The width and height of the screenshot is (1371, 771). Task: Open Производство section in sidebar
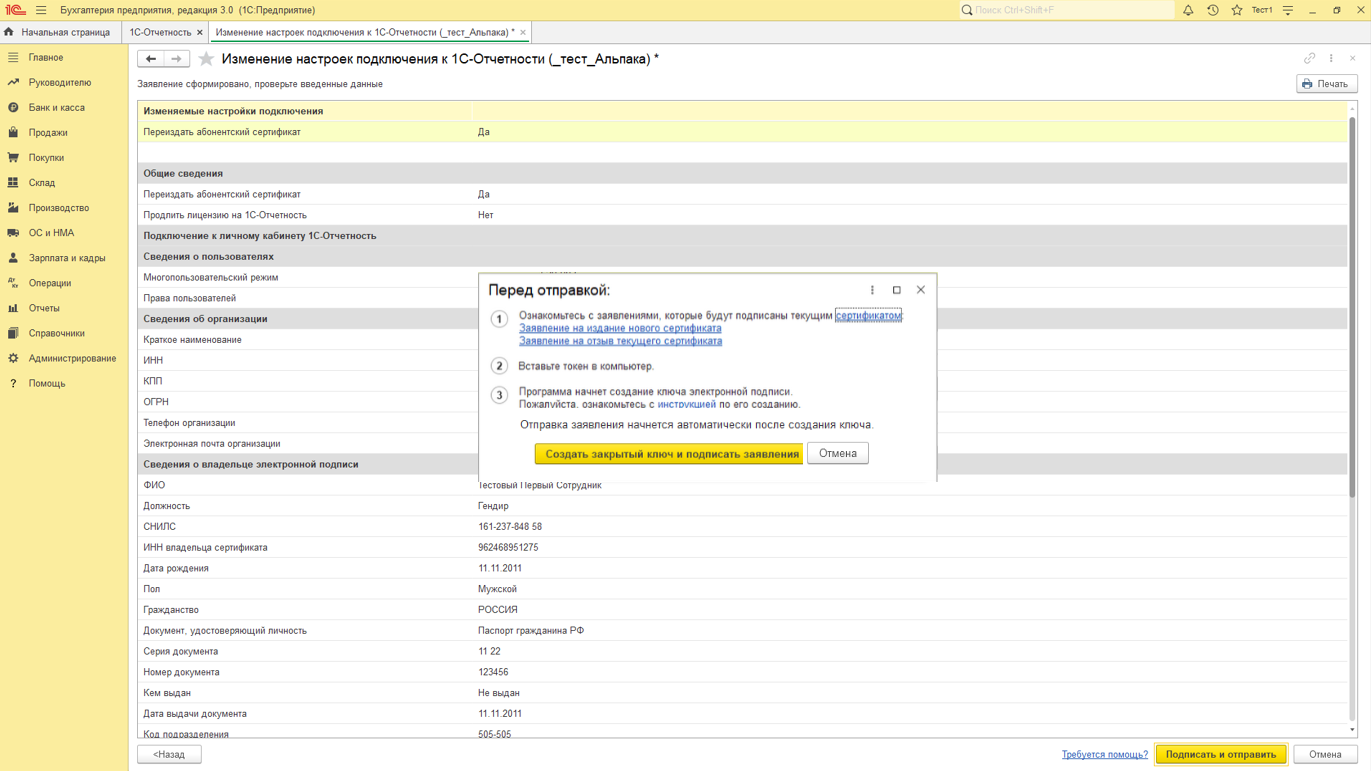point(59,208)
